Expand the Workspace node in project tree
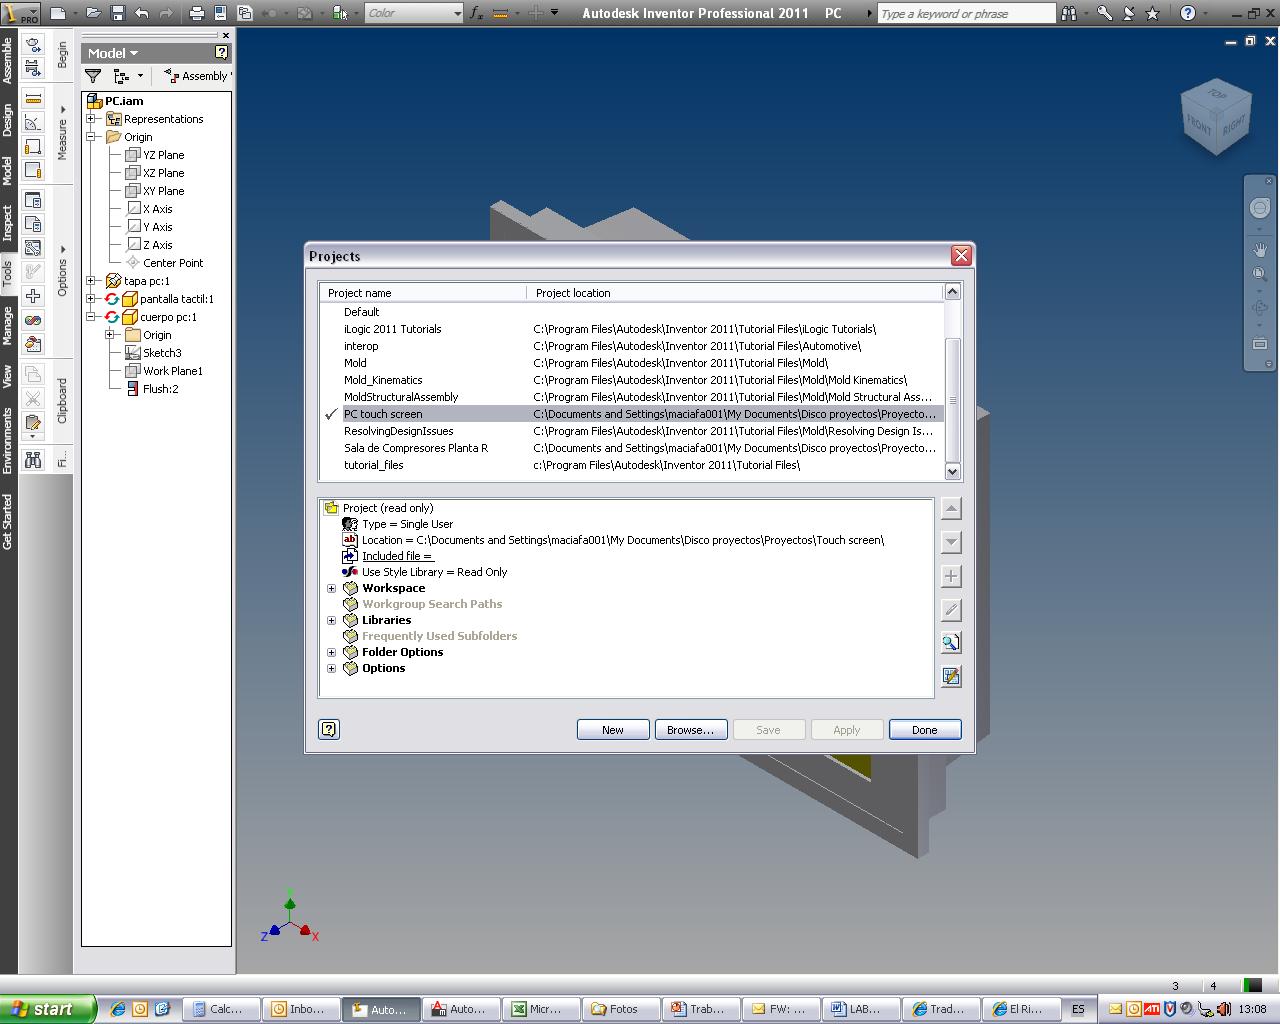The height and width of the screenshot is (1024, 1280). pyautogui.click(x=332, y=588)
